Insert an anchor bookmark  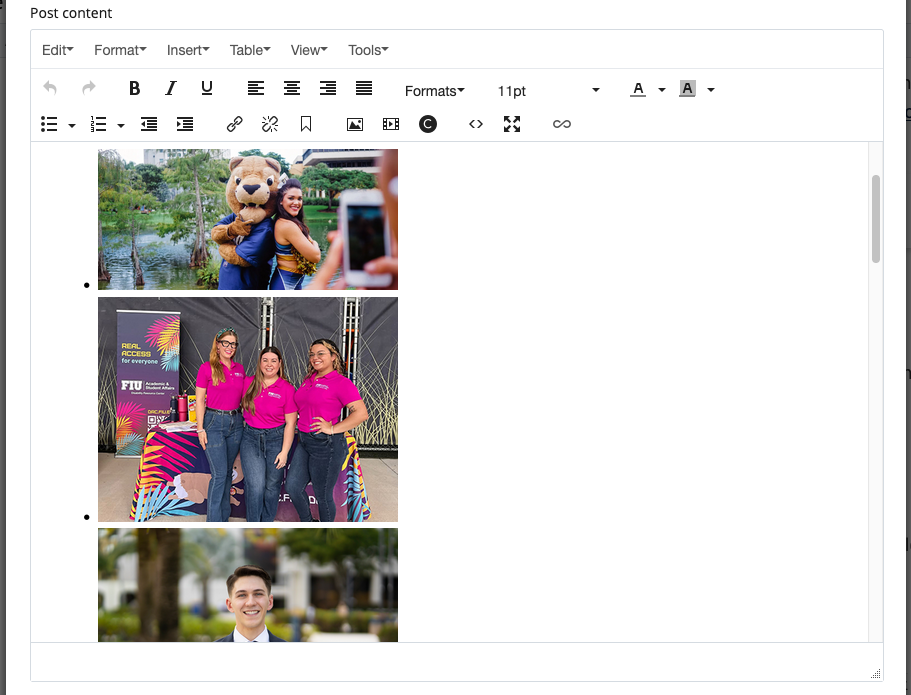pyautogui.click(x=305, y=124)
